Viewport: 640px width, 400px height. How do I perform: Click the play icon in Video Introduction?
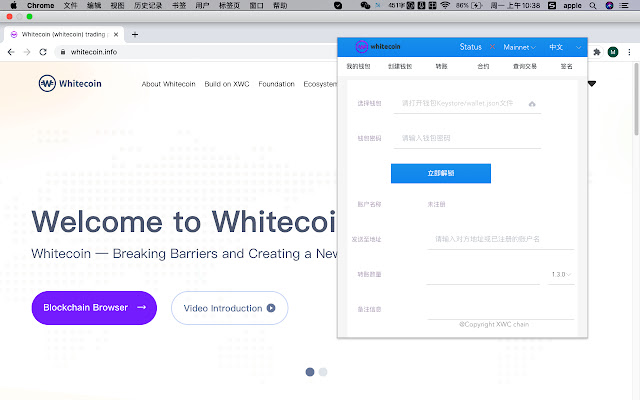coord(271,308)
